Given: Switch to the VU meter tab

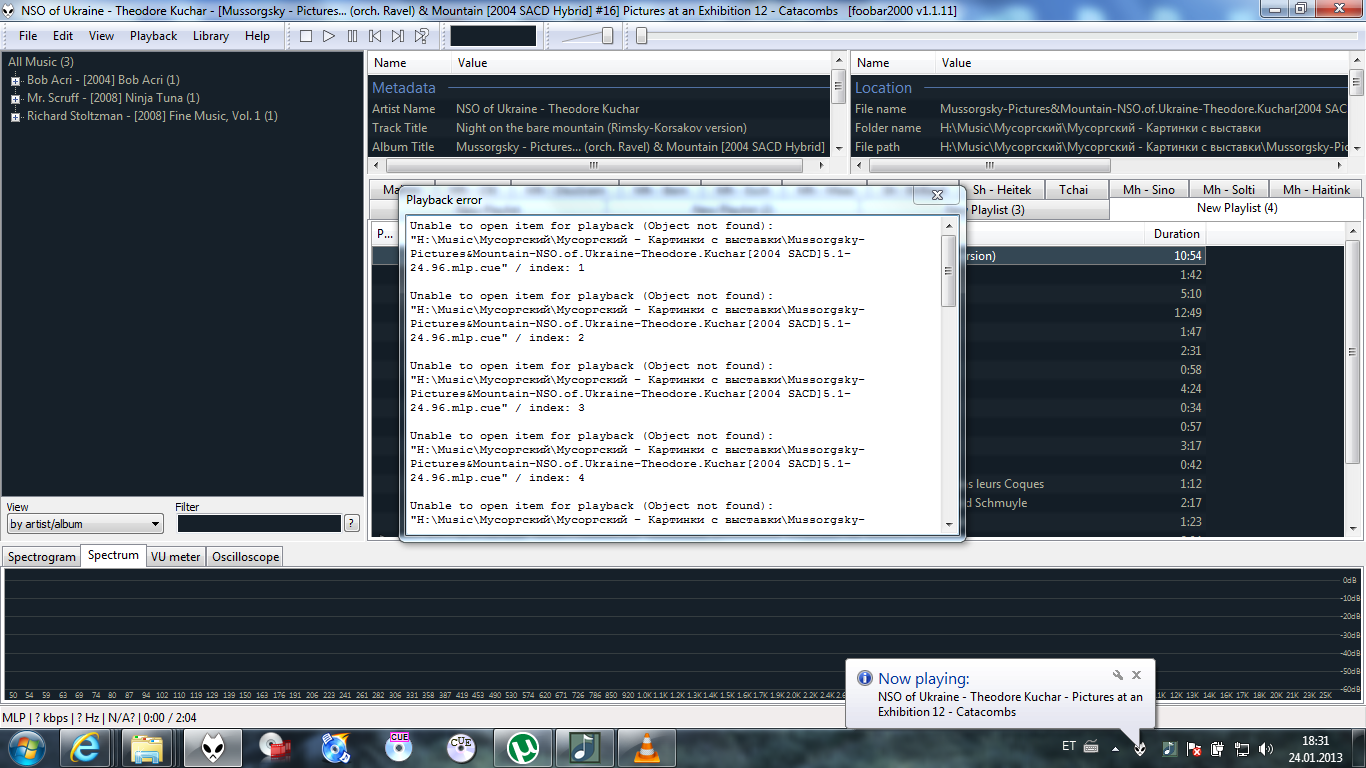Looking at the screenshot, I should tap(176, 557).
